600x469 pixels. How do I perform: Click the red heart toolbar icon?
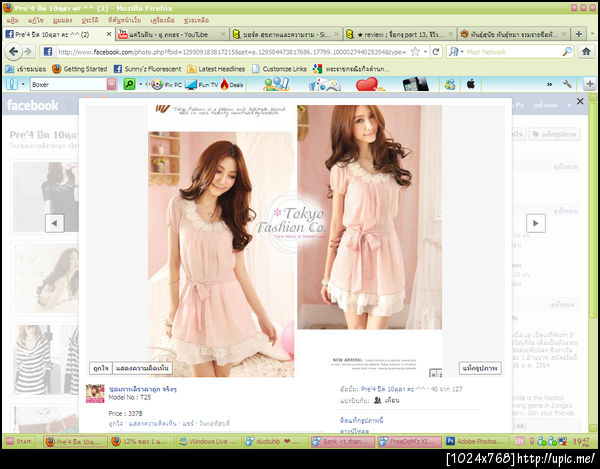370,84
